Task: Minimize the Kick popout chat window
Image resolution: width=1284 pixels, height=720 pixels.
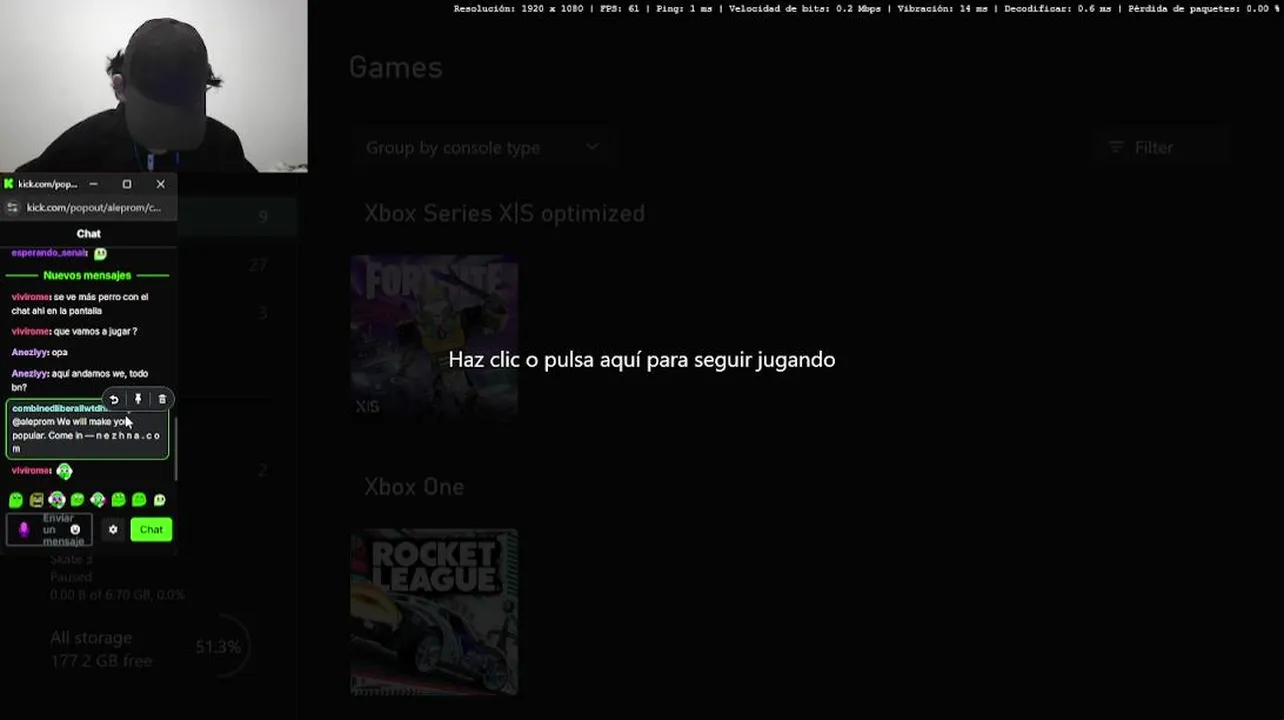Action: (x=93, y=184)
